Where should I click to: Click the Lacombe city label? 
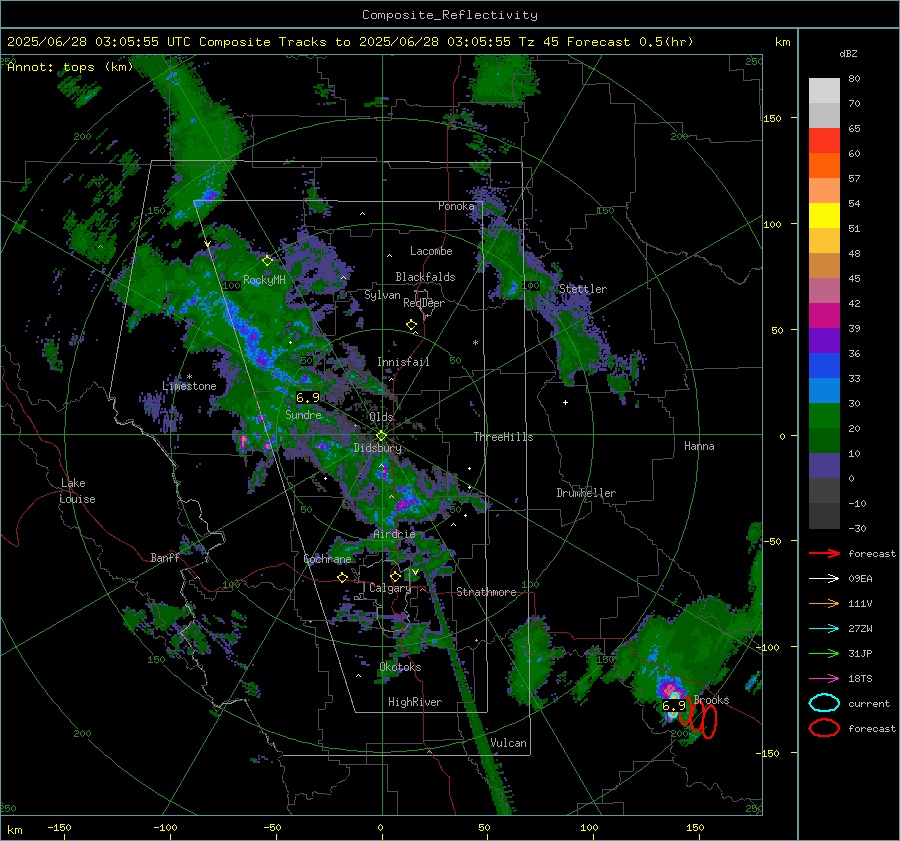(x=431, y=251)
